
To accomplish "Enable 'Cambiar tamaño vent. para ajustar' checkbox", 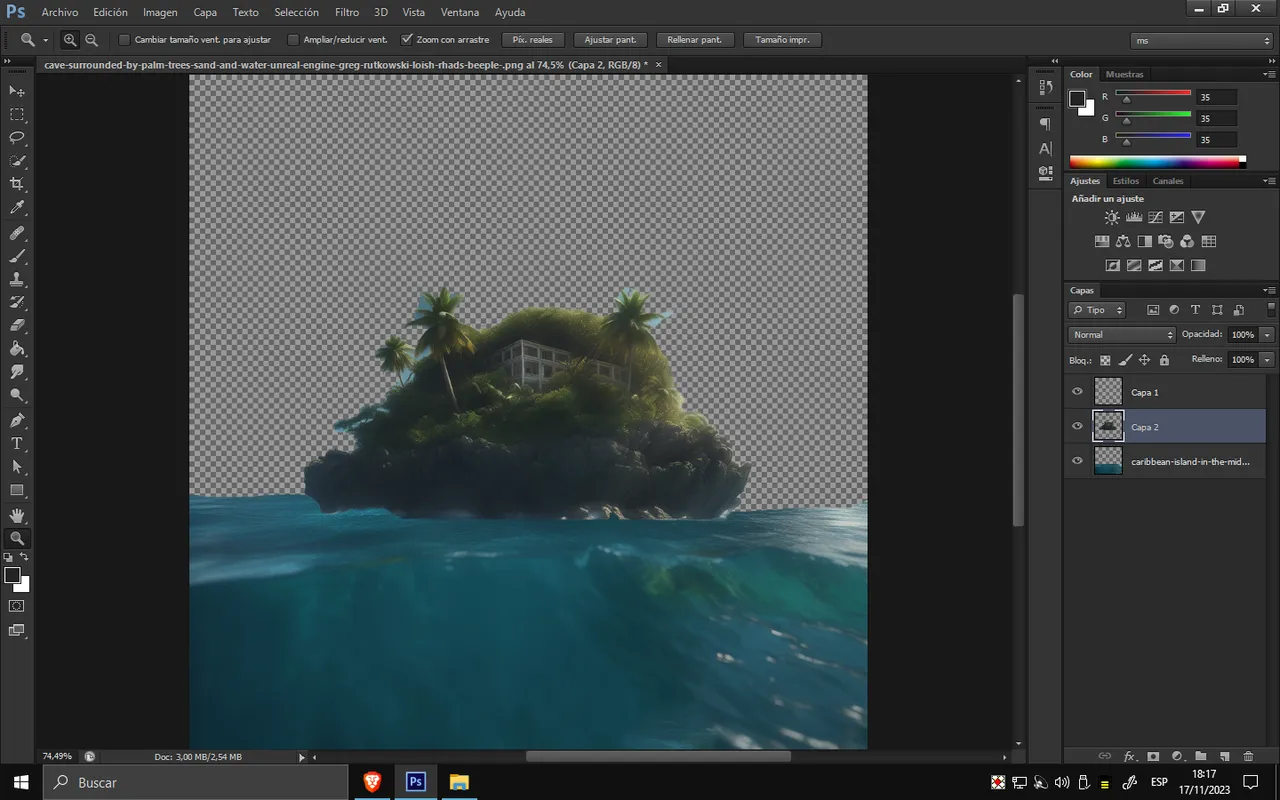I will point(125,40).
